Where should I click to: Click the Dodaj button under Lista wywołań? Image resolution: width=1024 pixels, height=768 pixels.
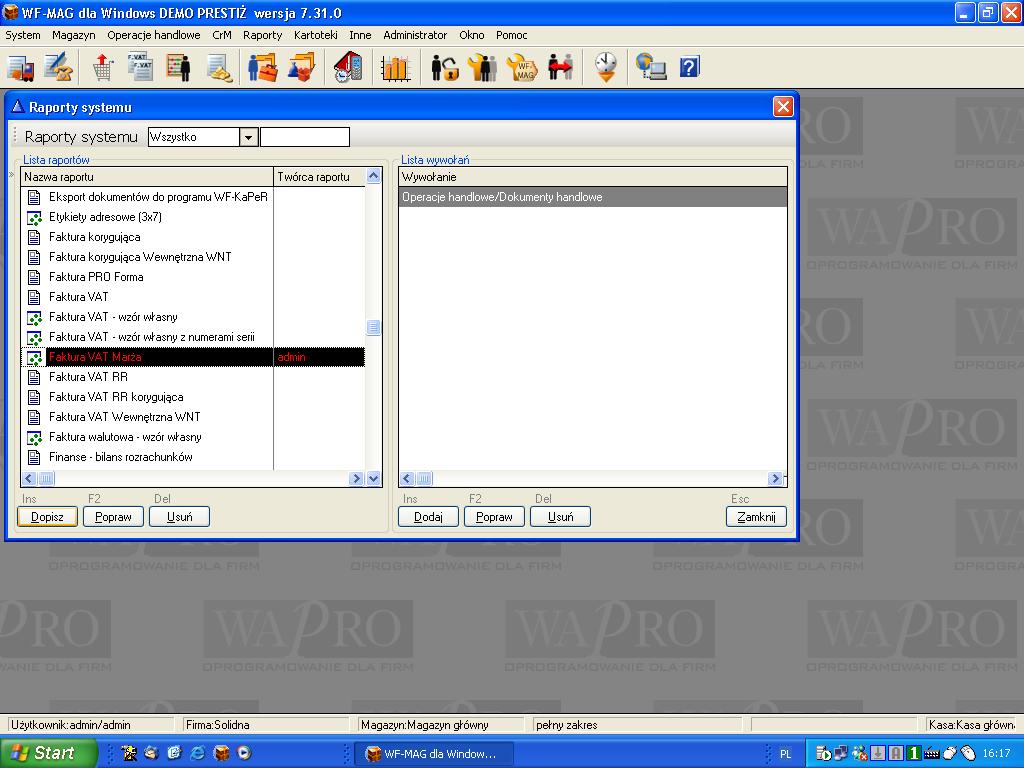click(x=428, y=517)
